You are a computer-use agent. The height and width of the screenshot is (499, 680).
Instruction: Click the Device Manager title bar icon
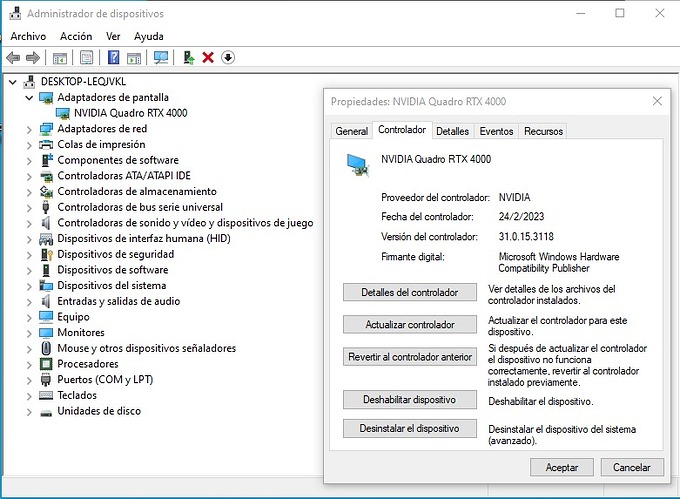tap(15, 13)
